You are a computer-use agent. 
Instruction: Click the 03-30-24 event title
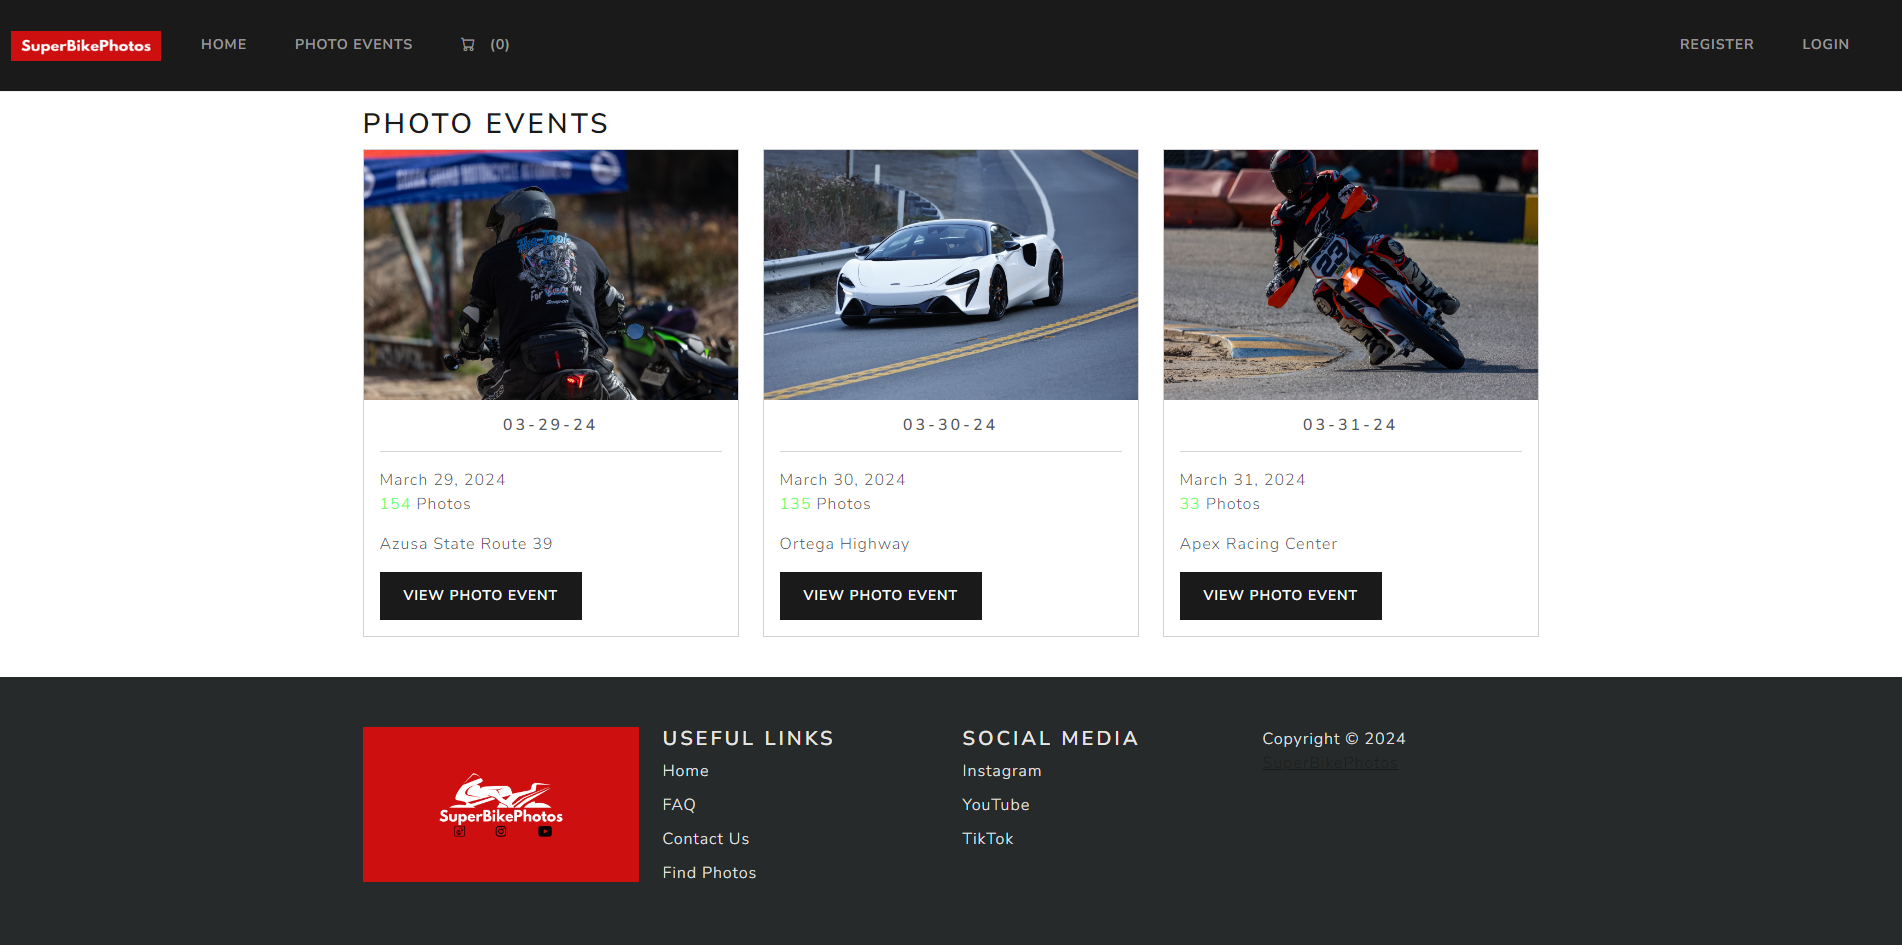click(949, 425)
